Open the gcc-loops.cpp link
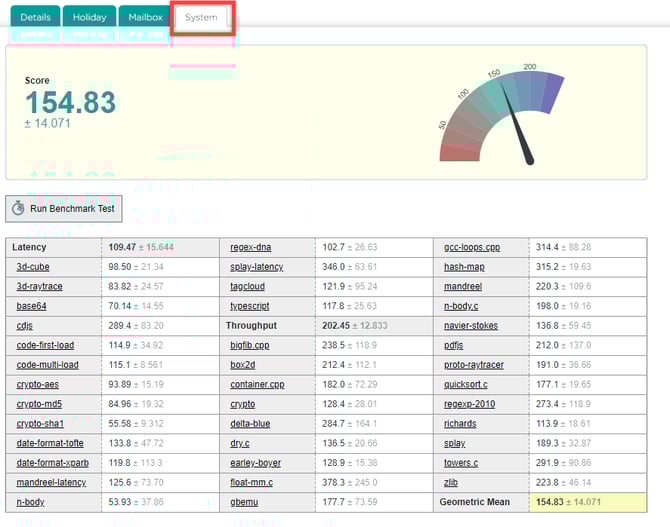The image size is (670, 527). pos(471,247)
